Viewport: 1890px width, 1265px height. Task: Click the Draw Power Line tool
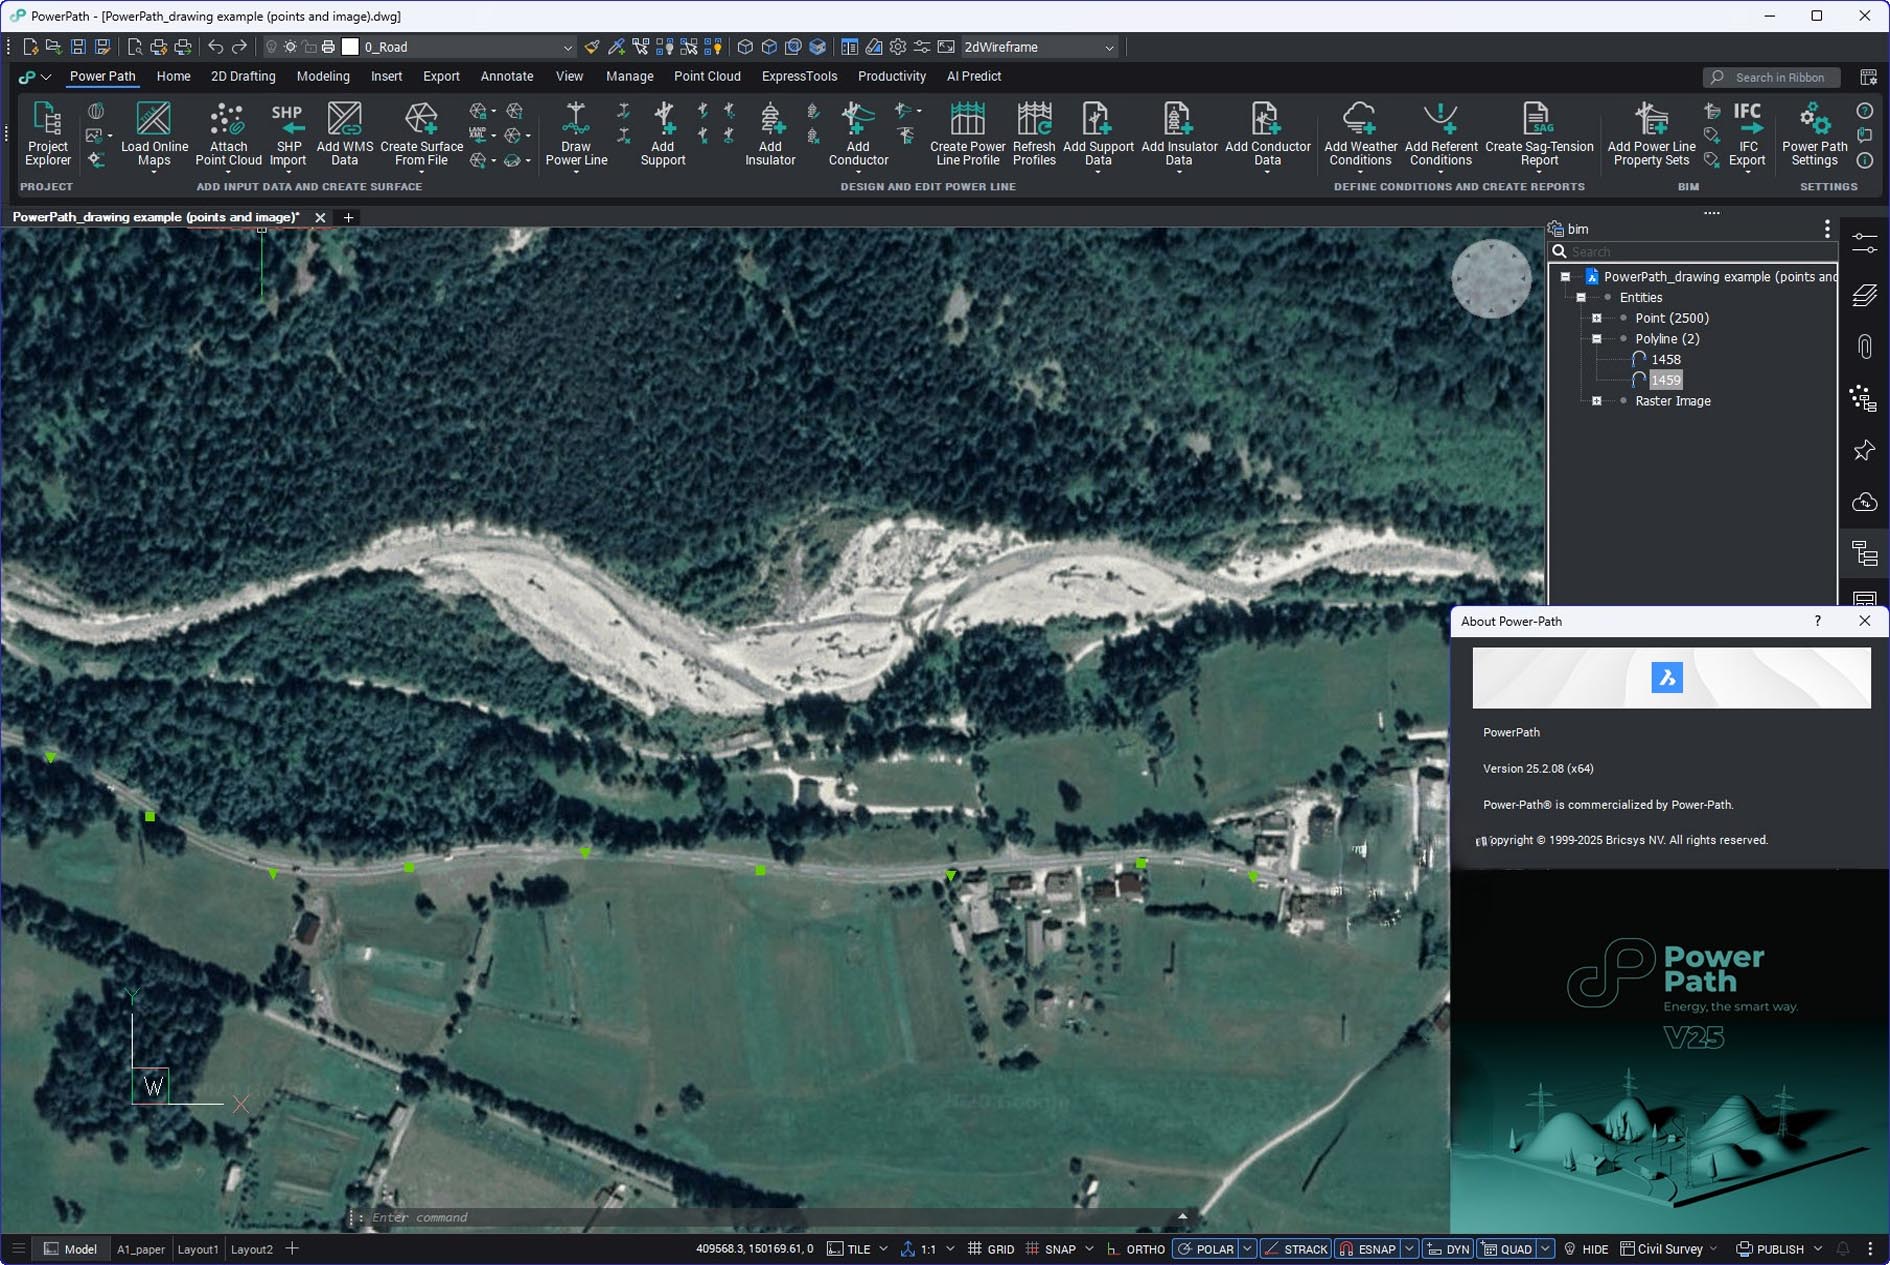[576, 133]
